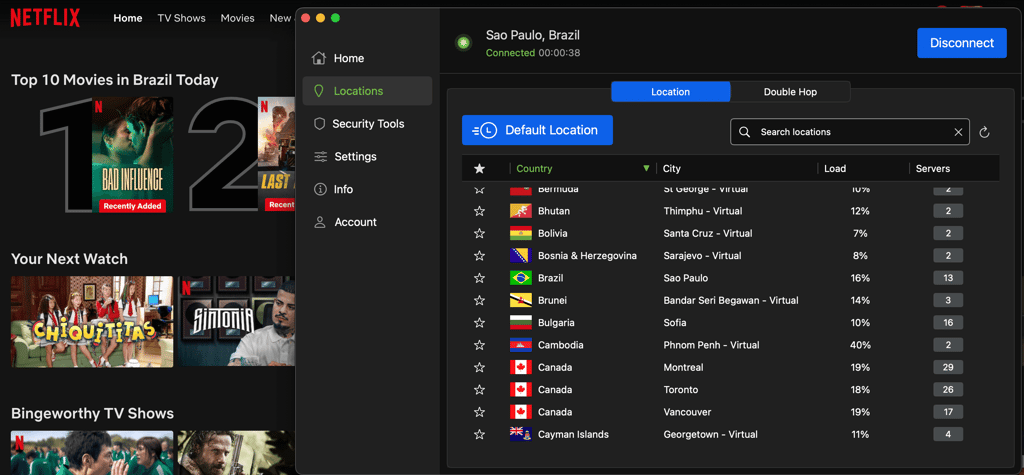Click Recently Added badge on Bad Influence

[x=133, y=206]
